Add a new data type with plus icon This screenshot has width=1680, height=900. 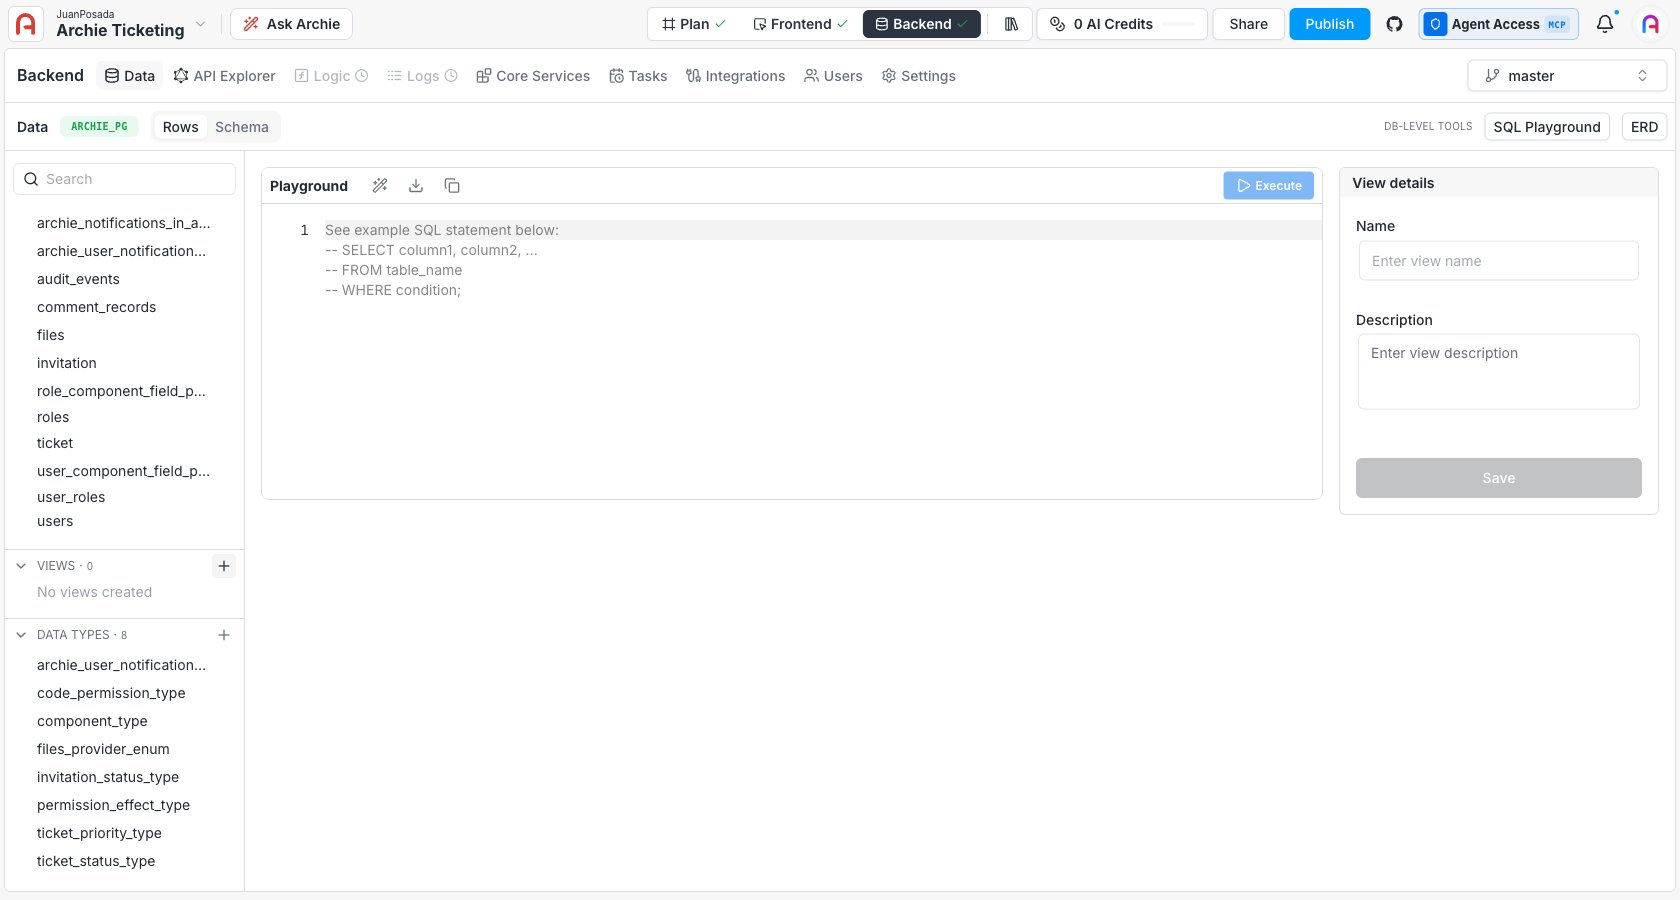pyautogui.click(x=224, y=635)
